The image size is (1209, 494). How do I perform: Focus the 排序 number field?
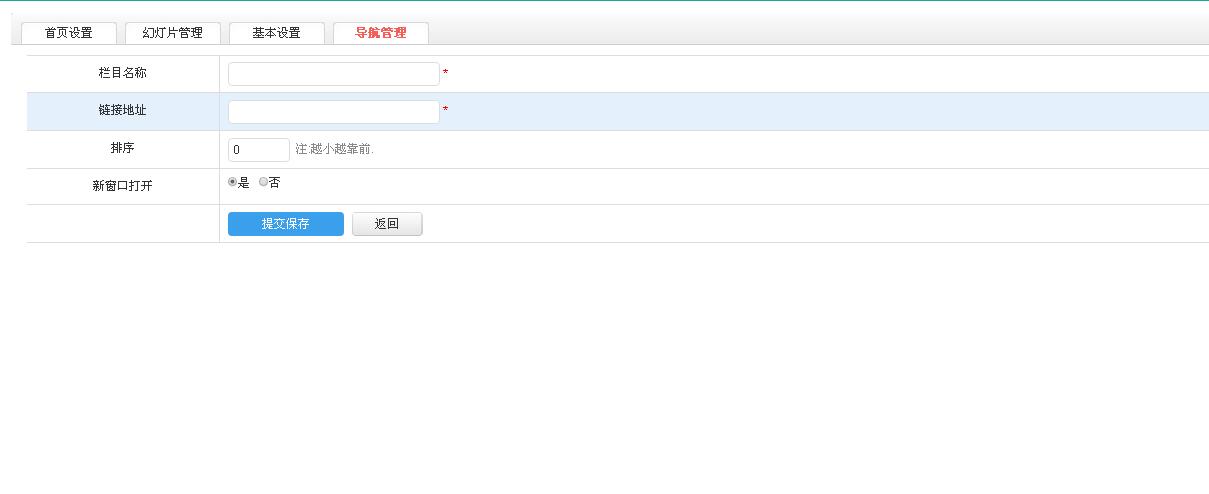(259, 150)
